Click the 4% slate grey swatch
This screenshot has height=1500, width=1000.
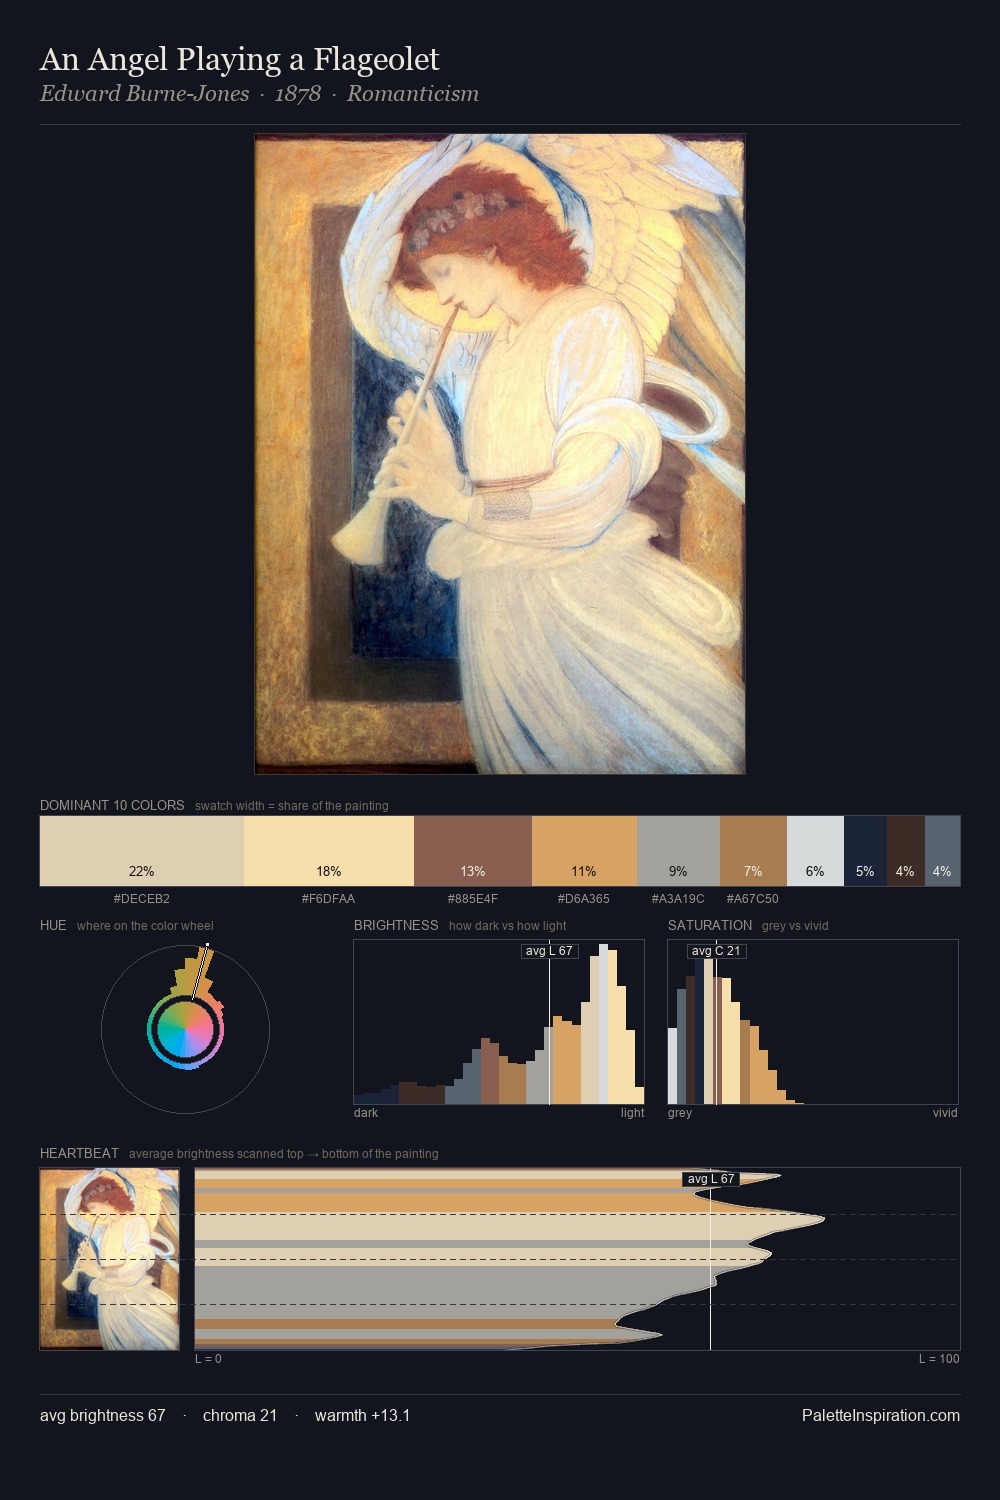(x=942, y=851)
